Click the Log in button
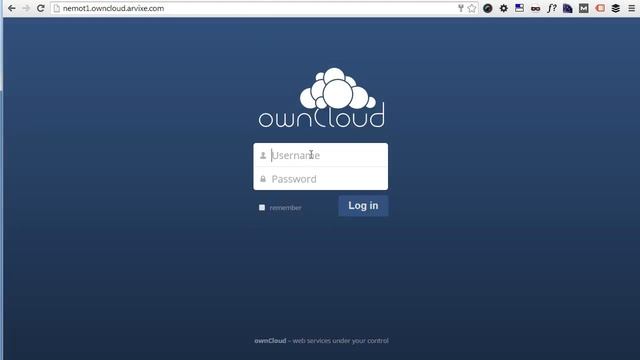Image resolution: width=640 pixels, height=360 pixels. tap(363, 206)
